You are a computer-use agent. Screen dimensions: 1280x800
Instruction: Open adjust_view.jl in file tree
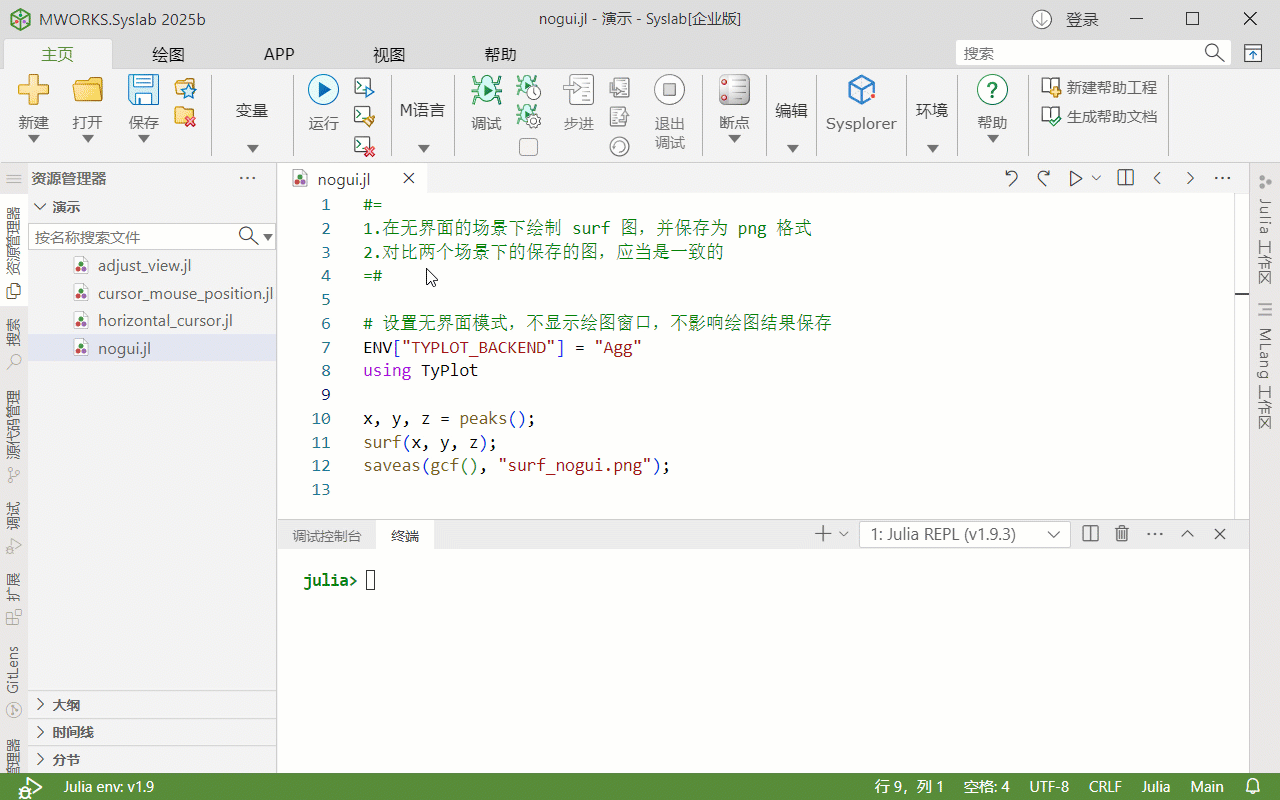[144, 265]
